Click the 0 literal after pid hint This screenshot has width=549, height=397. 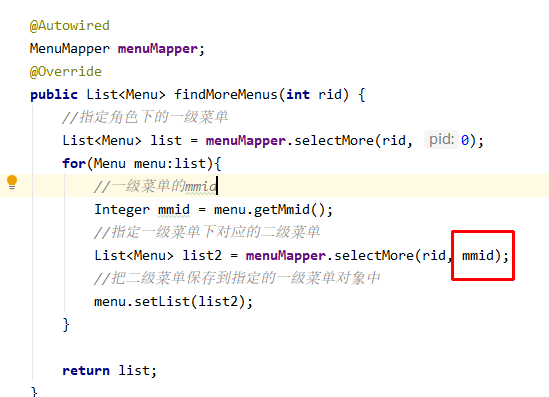[x=465, y=141]
